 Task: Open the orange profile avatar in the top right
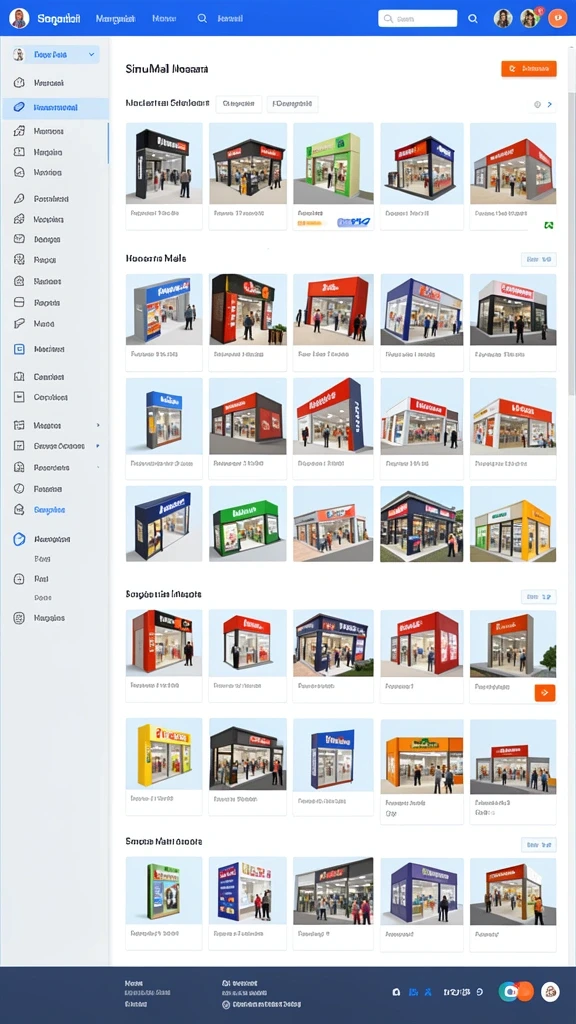pos(557,18)
